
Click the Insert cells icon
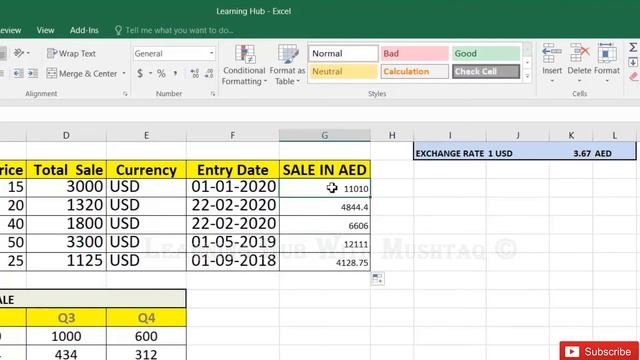click(x=552, y=53)
